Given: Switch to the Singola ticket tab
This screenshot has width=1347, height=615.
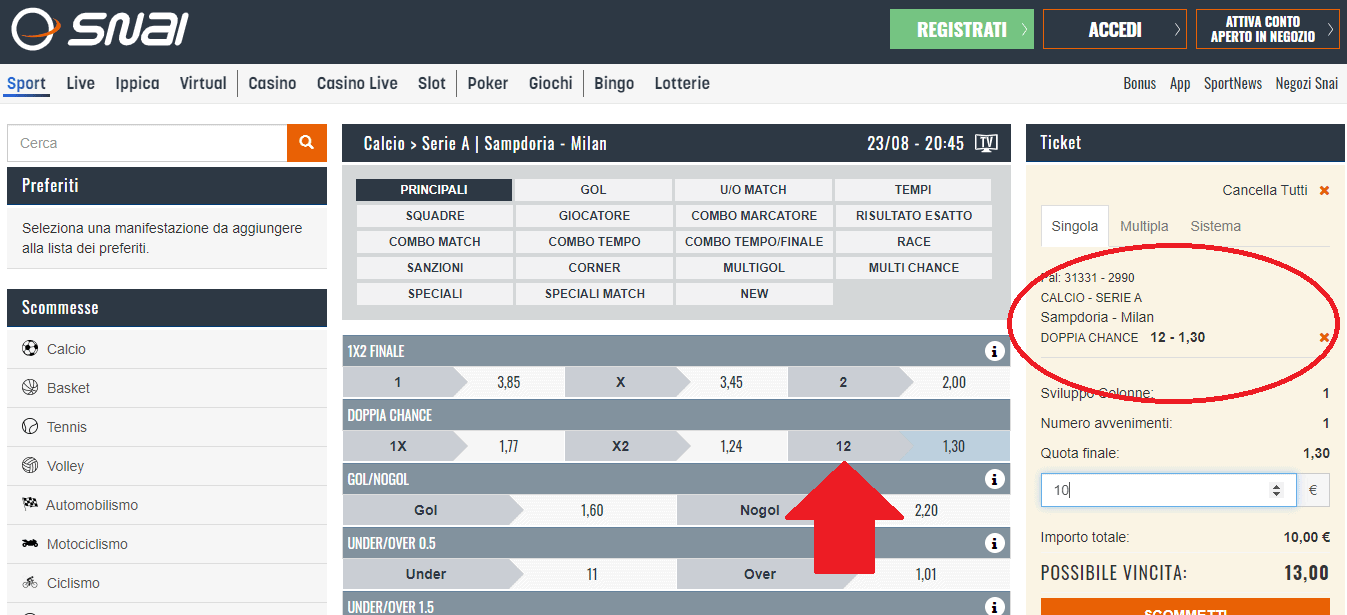Looking at the screenshot, I should (x=1075, y=226).
